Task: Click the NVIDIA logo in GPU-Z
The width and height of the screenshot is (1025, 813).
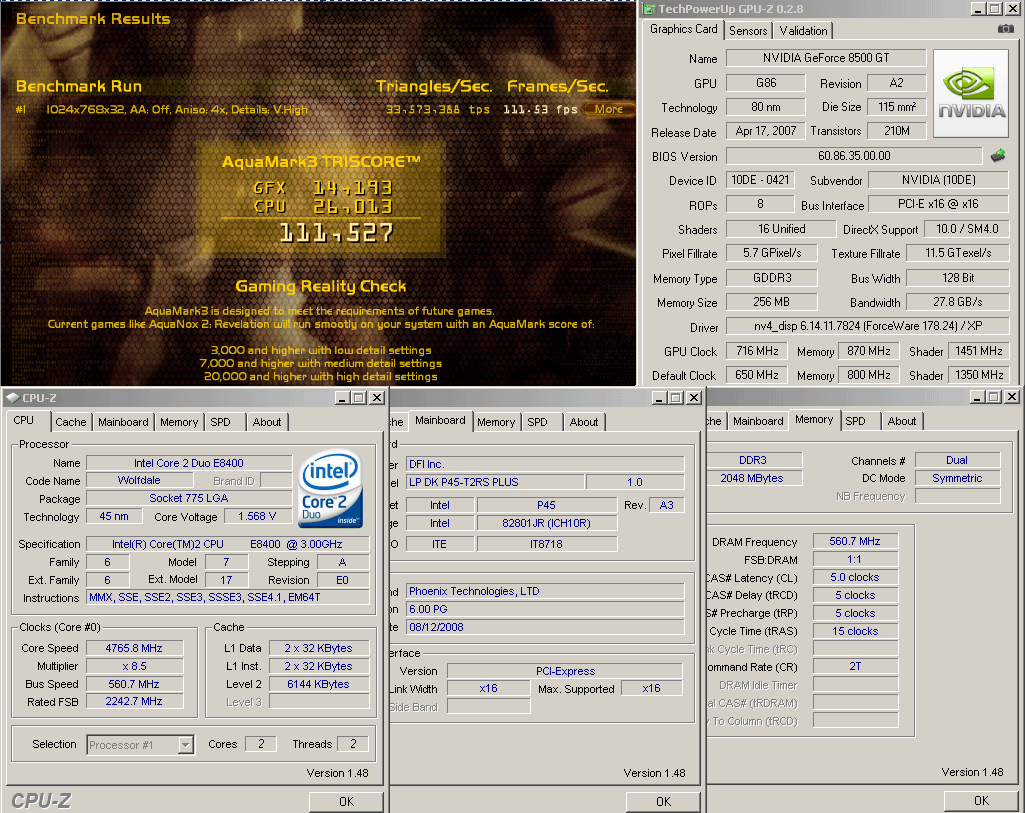Action: (x=971, y=93)
